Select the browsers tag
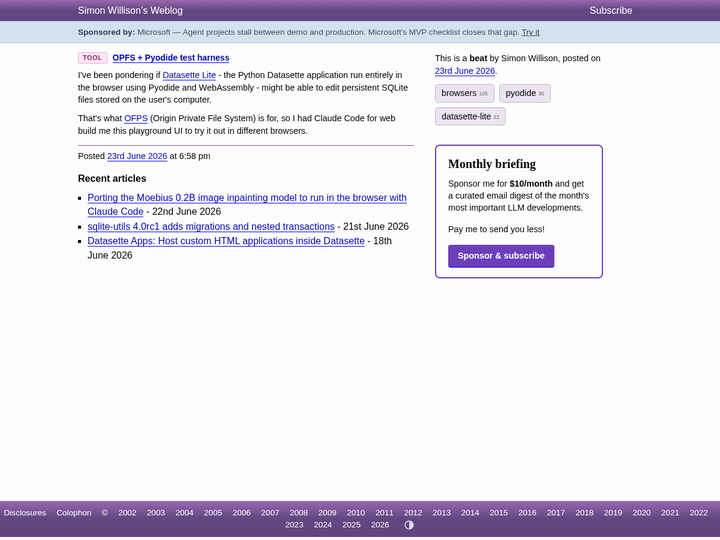 [464, 93]
